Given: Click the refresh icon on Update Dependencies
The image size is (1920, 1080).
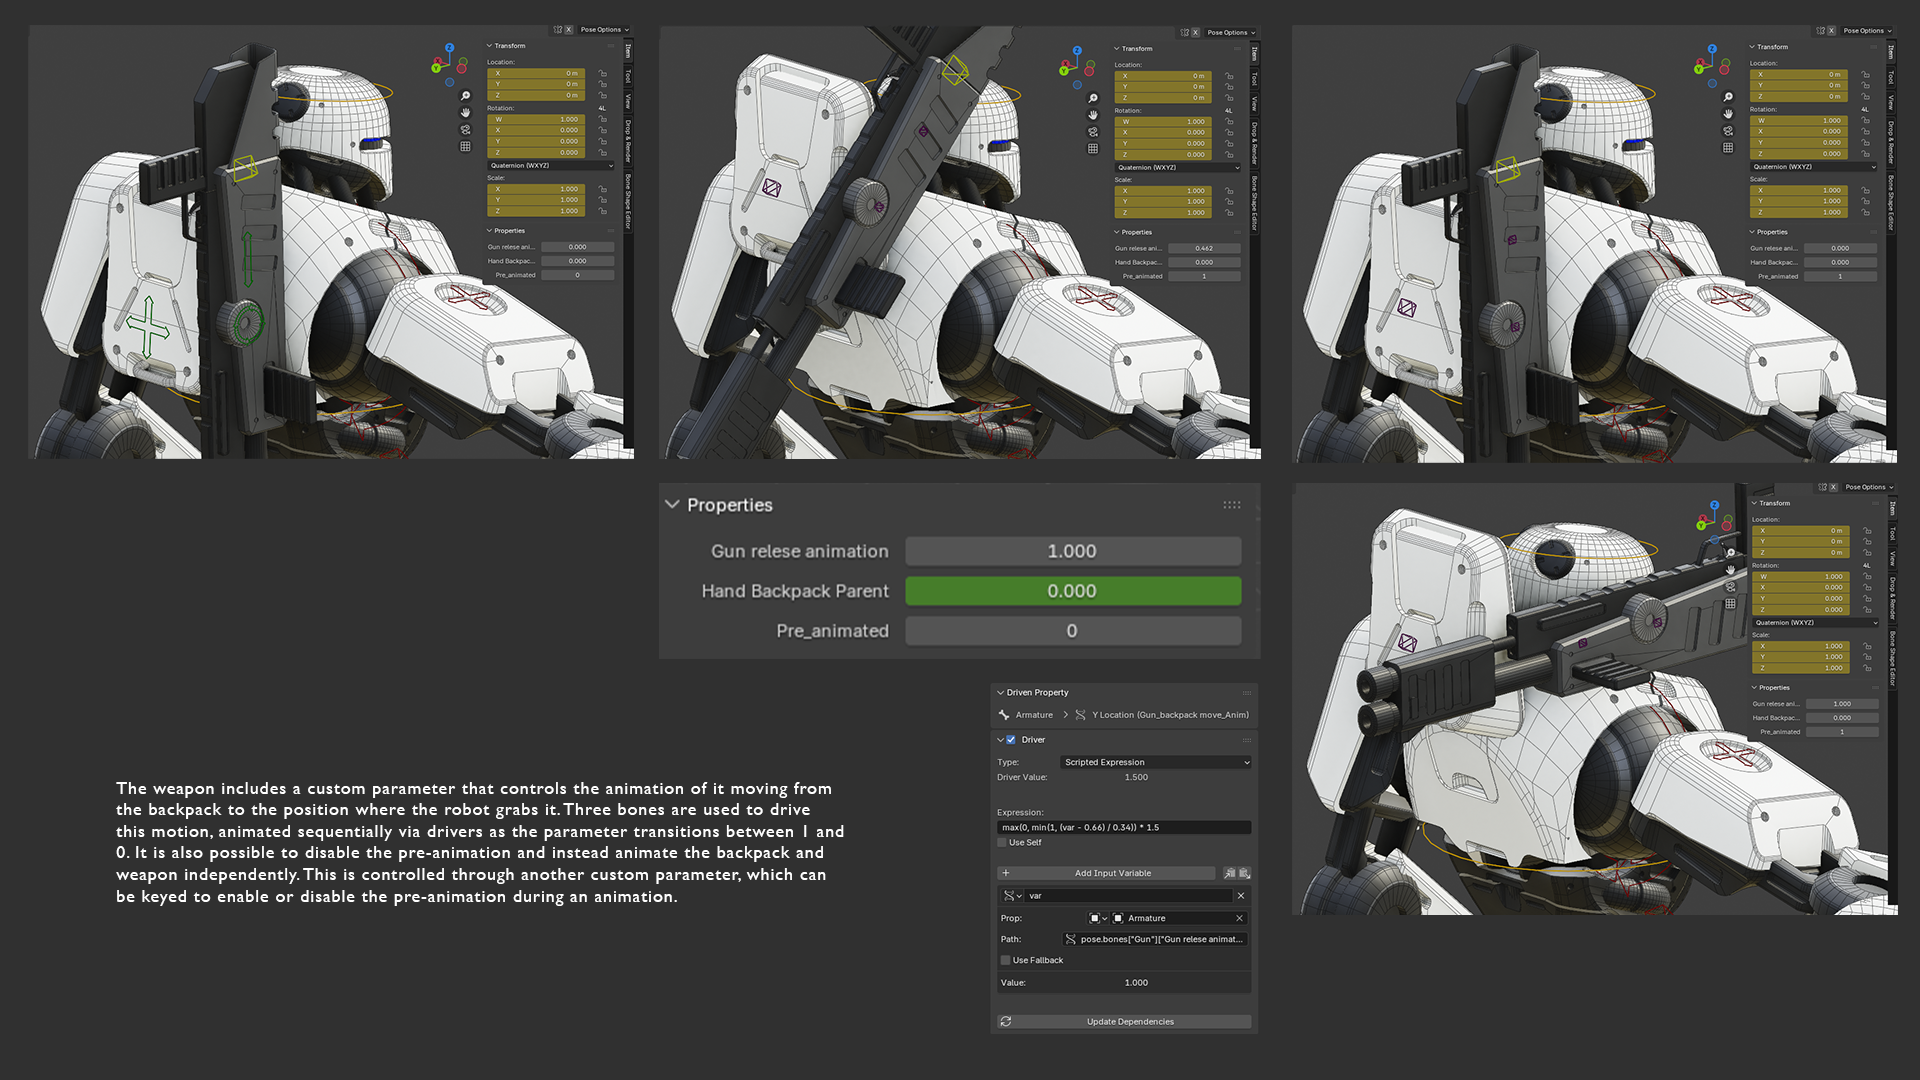Looking at the screenshot, I should (1006, 1021).
